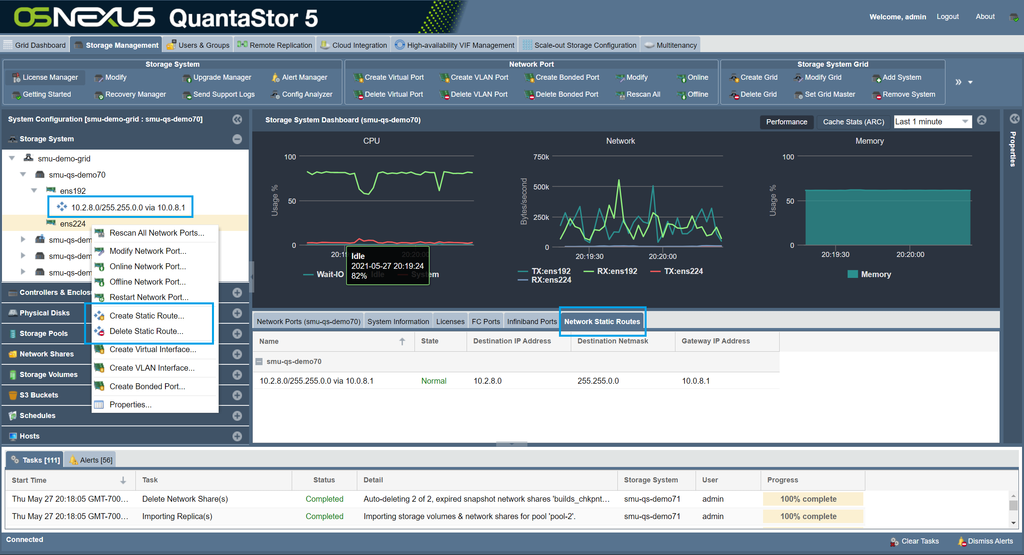Click the Add System icon
The image size is (1024, 555).
(875, 77)
